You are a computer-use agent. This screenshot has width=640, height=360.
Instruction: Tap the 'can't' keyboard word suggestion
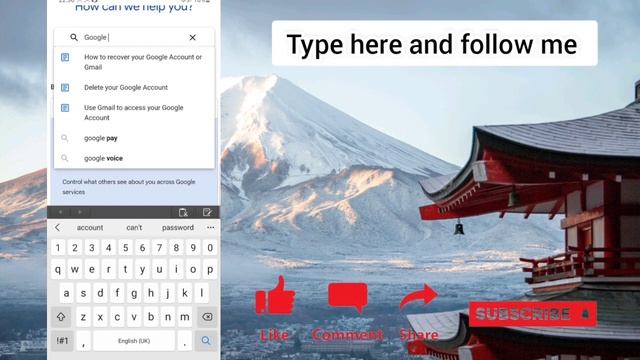click(x=134, y=228)
